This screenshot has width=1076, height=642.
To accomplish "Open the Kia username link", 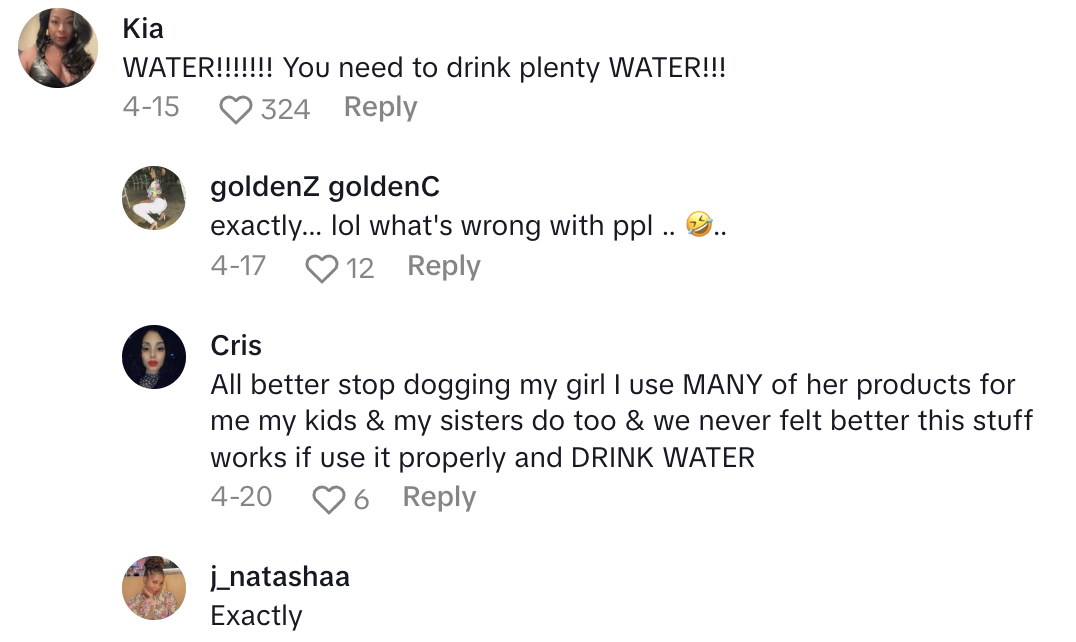I will [x=142, y=29].
